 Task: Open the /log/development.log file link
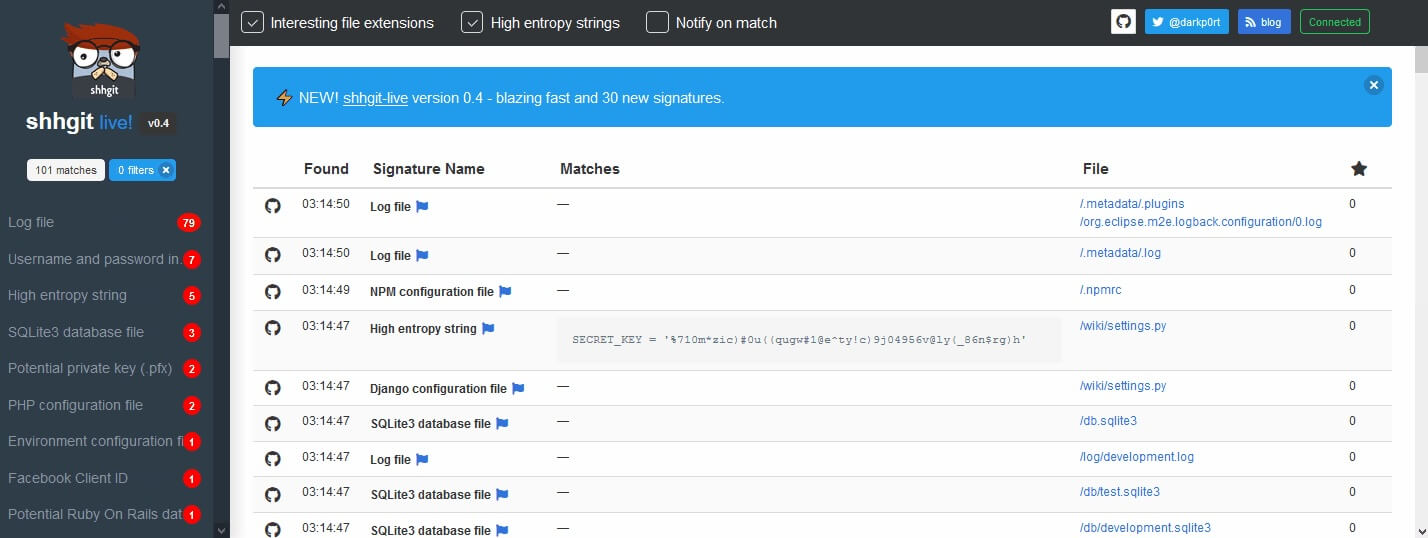click(1137, 457)
